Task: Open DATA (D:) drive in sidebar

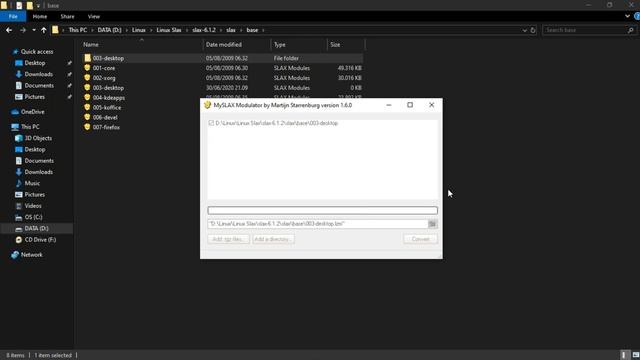Action: click(36, 229)
